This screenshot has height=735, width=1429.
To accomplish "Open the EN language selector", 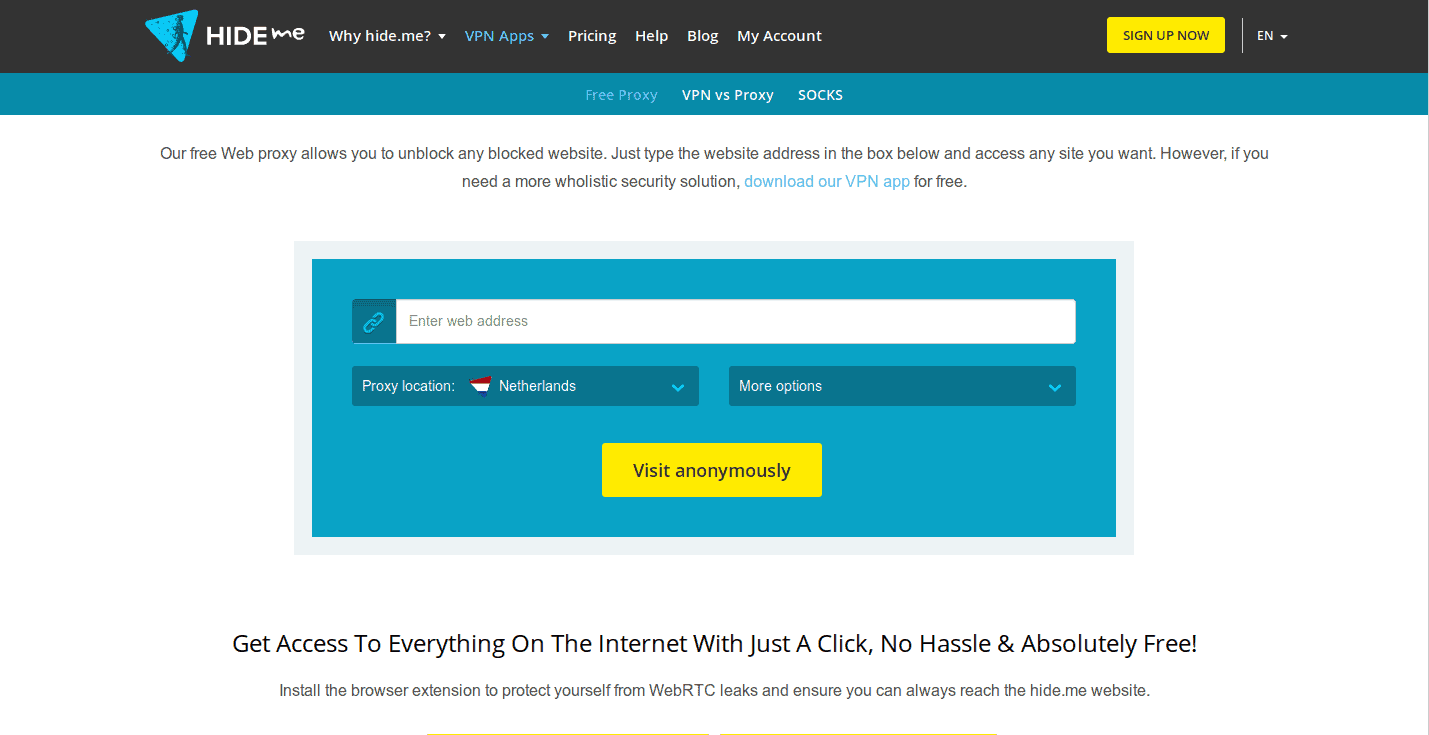I will [1272, 35].
